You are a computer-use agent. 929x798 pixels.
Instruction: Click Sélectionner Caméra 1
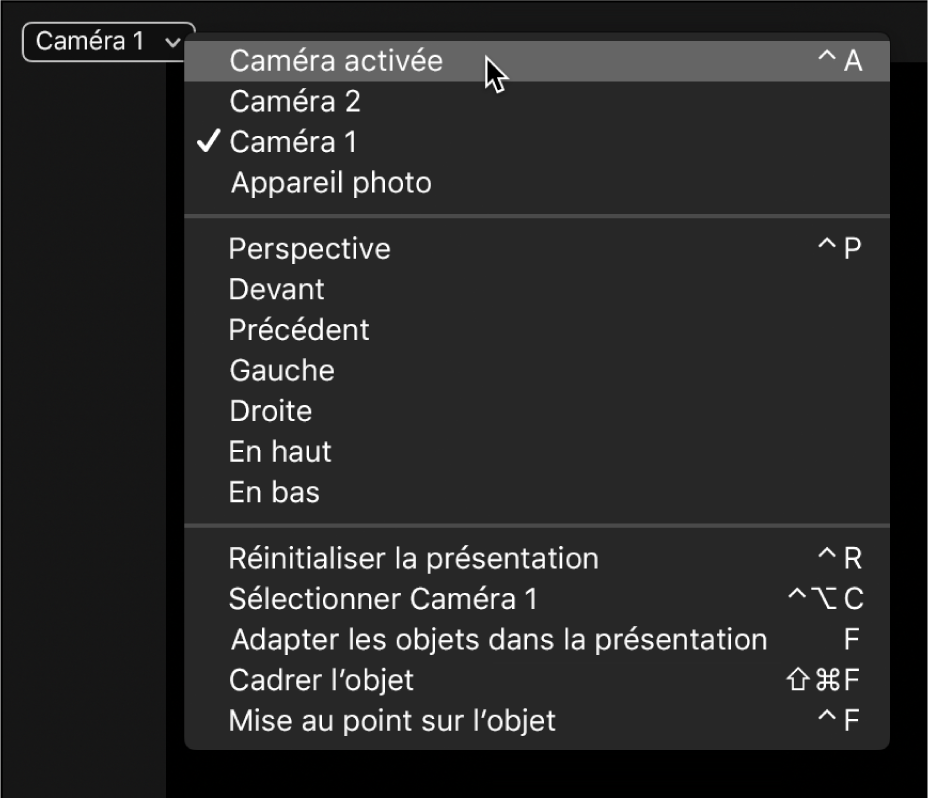click(380, 598)
